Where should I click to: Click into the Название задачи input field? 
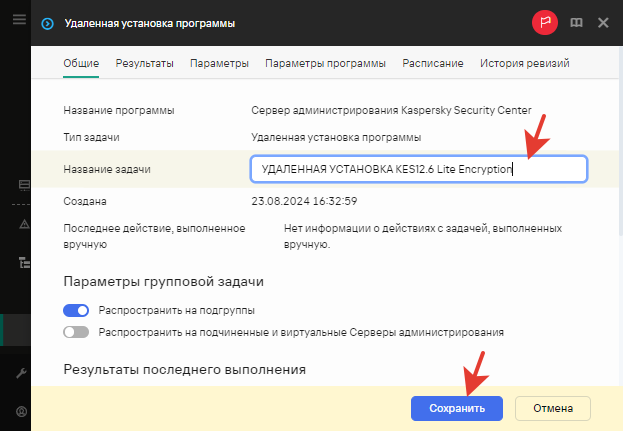pos(419,169)
